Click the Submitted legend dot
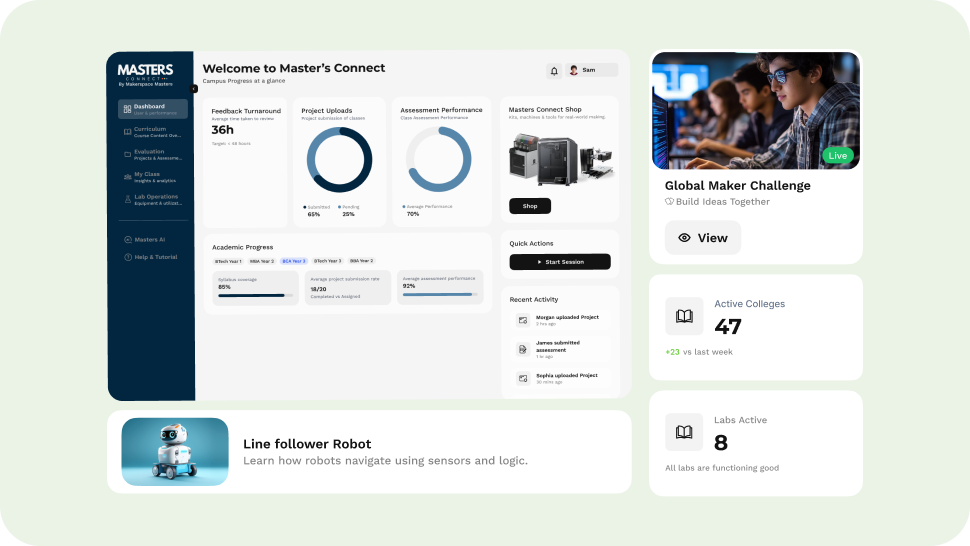The height and width of the screenshot is (546, 970). 304,207
